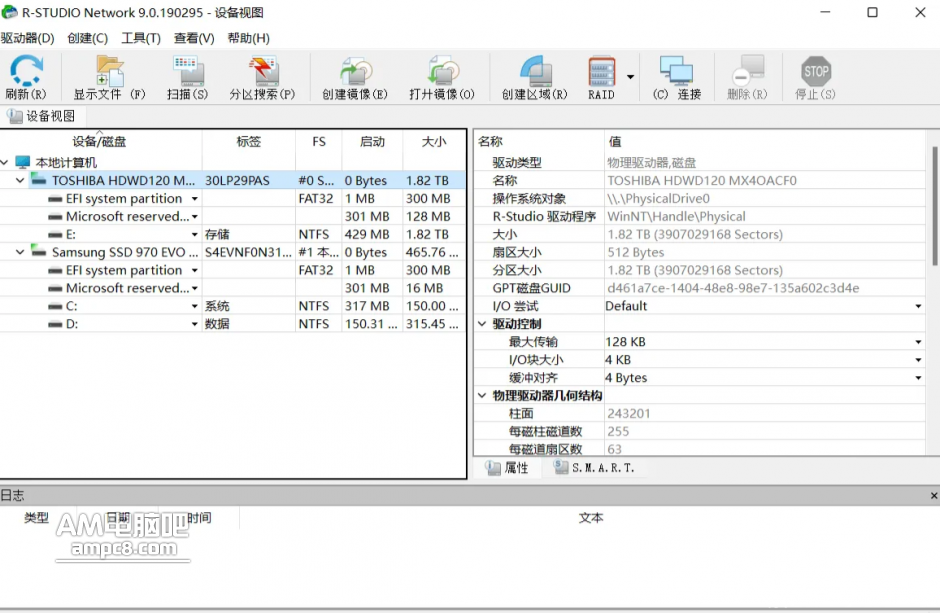Open the 最大传输 128 KB dropdown
The image size is (940, 613).
pos(918,342)
